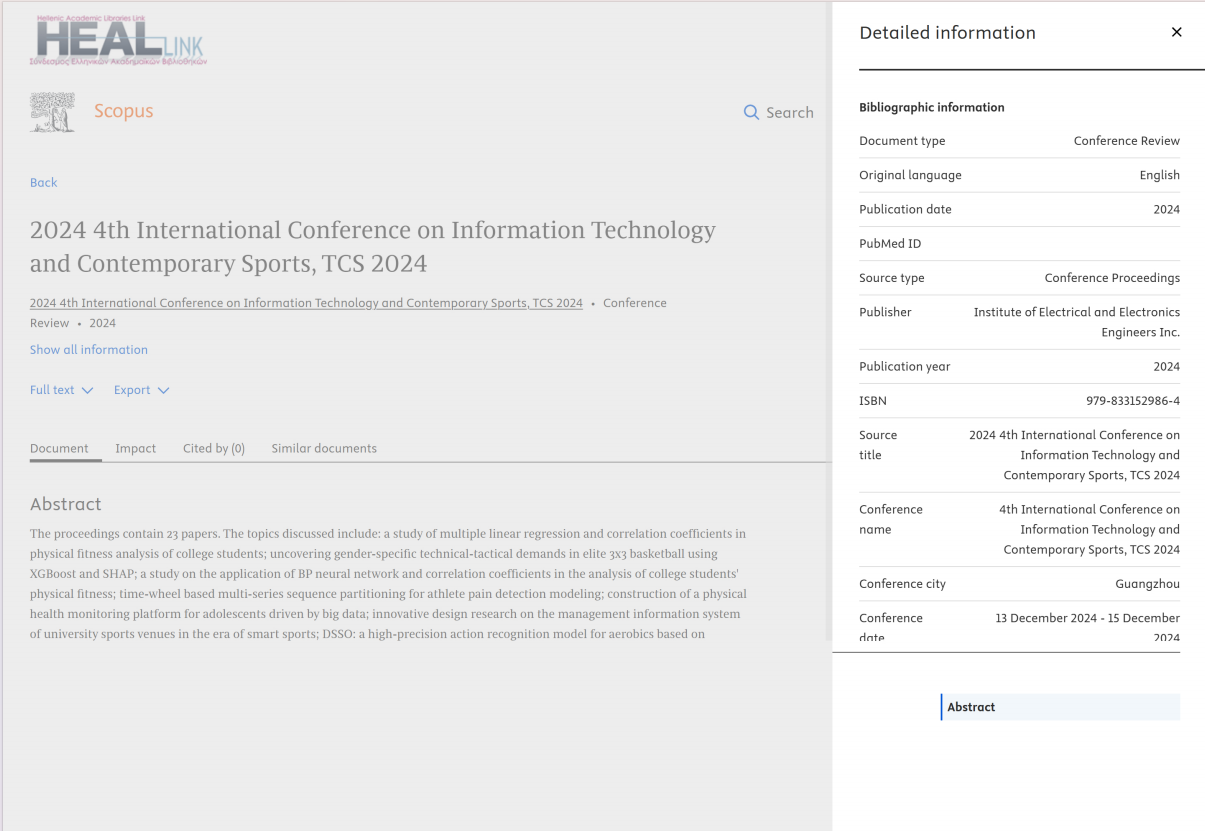
Task: Click the Search button text
Action: (790, 112)
